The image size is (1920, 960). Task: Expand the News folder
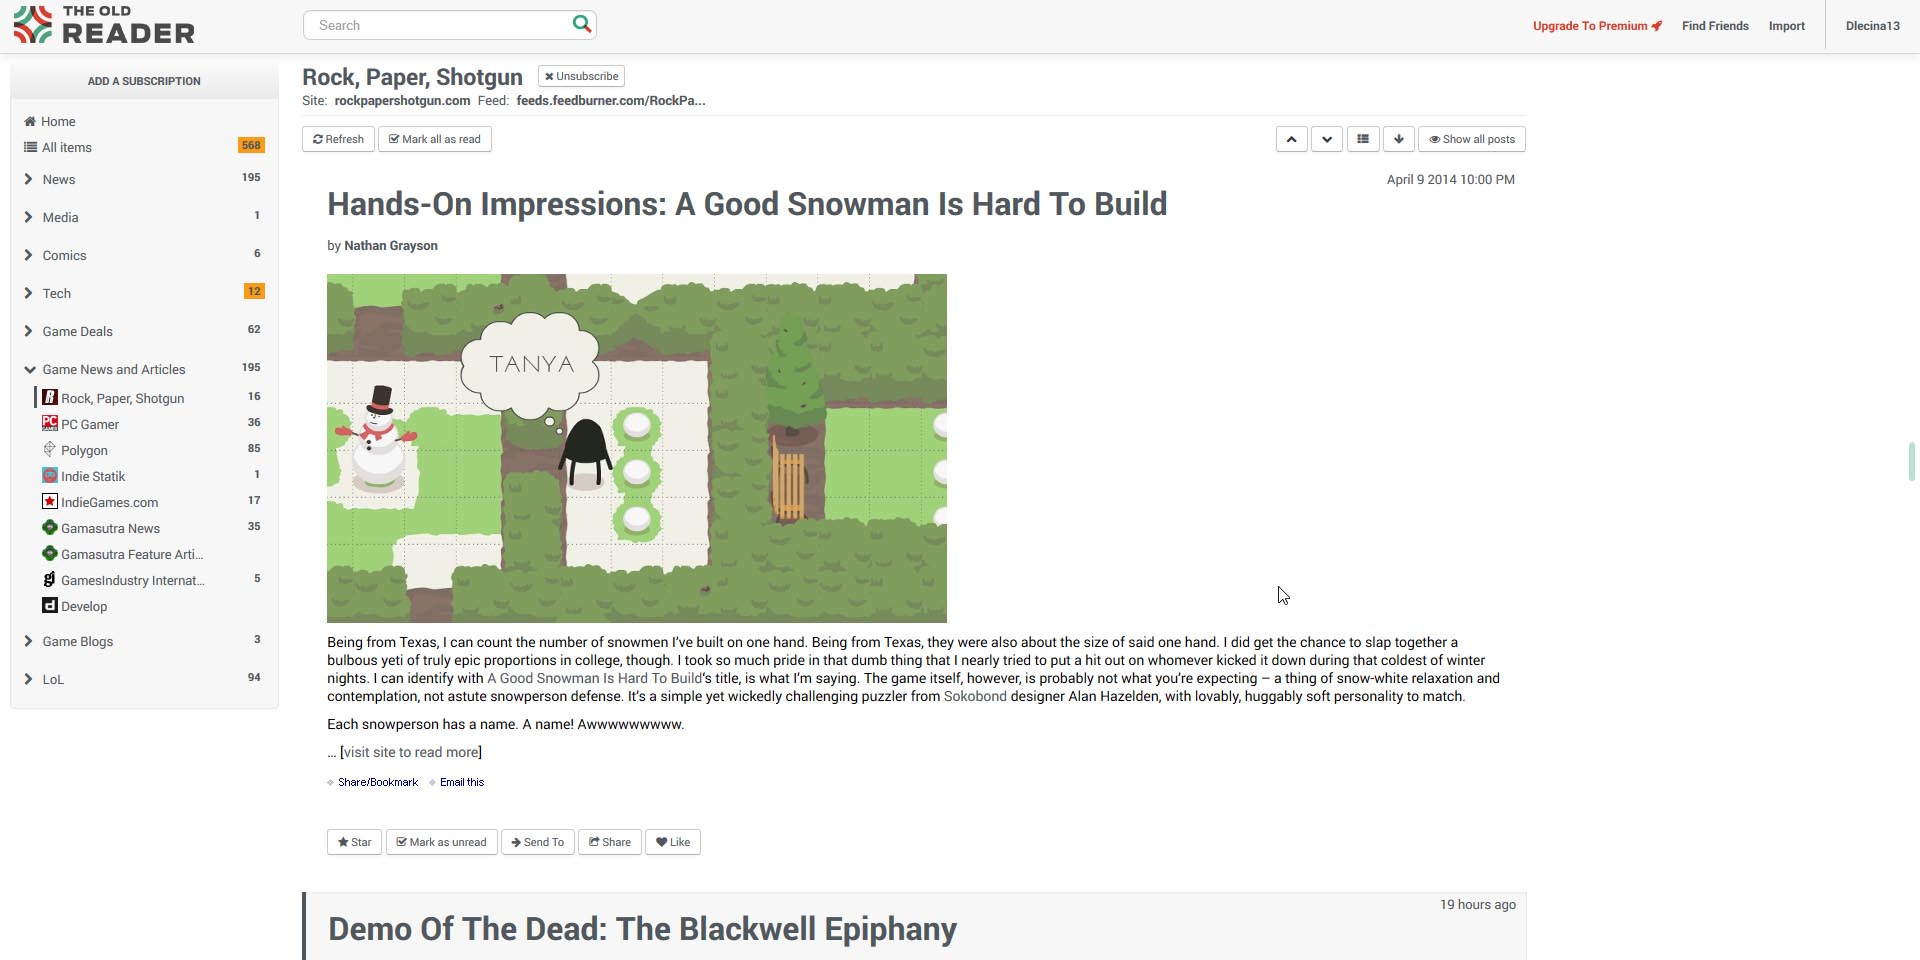point(28,179)
